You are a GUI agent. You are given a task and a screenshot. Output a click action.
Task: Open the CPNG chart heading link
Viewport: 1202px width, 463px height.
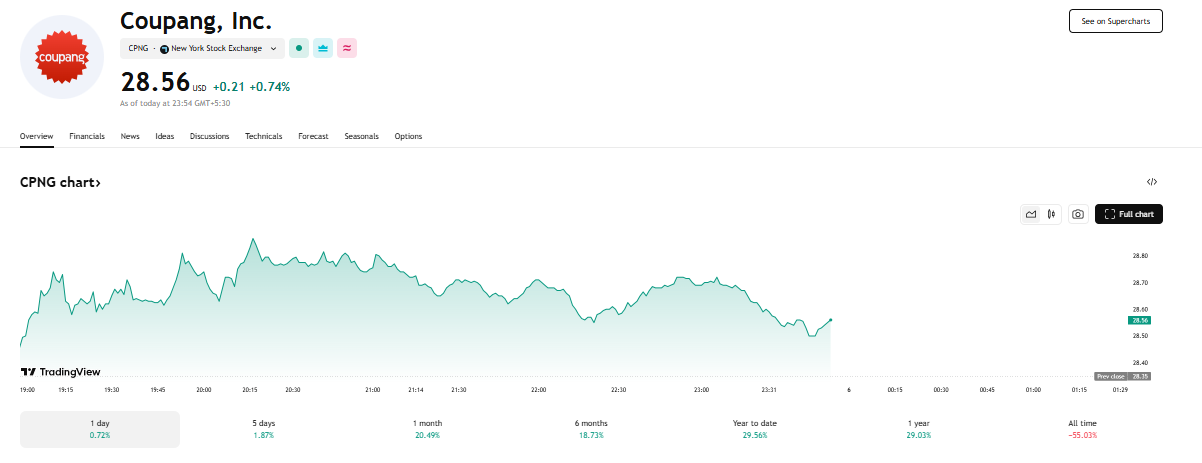pos(60,182)
